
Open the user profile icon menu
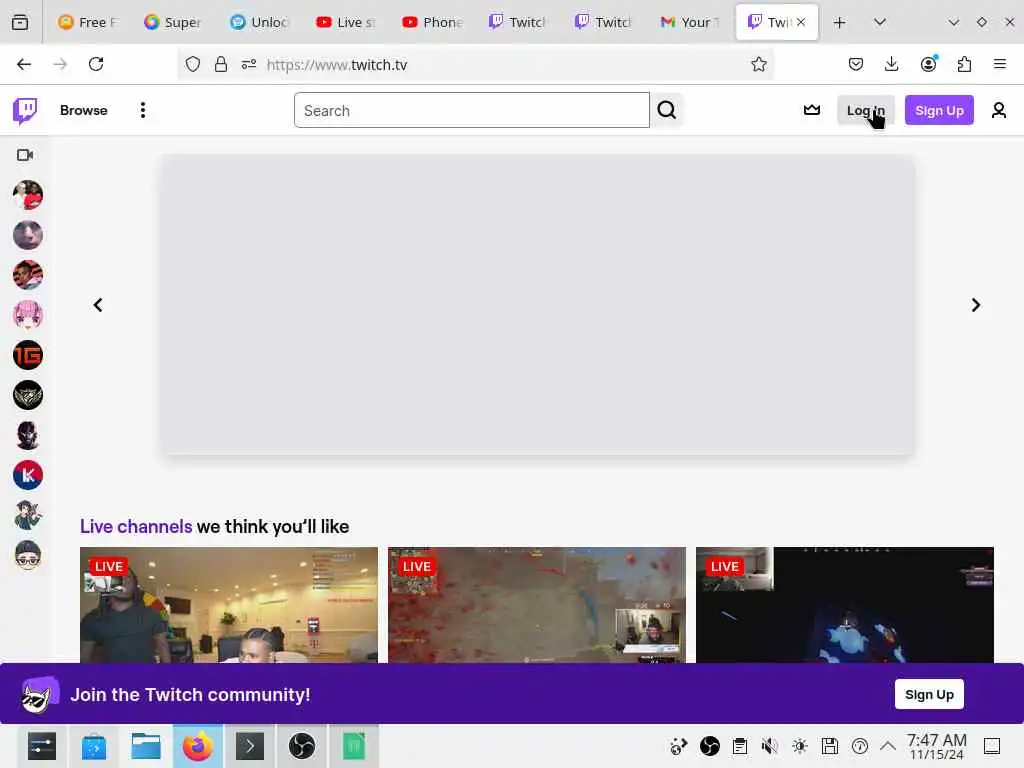point(999,110)
